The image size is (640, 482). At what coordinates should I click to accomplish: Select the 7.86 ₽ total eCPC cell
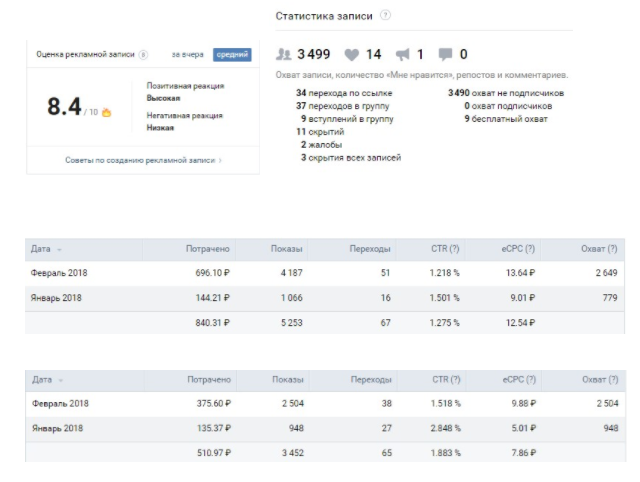click(x=524, y=453)
